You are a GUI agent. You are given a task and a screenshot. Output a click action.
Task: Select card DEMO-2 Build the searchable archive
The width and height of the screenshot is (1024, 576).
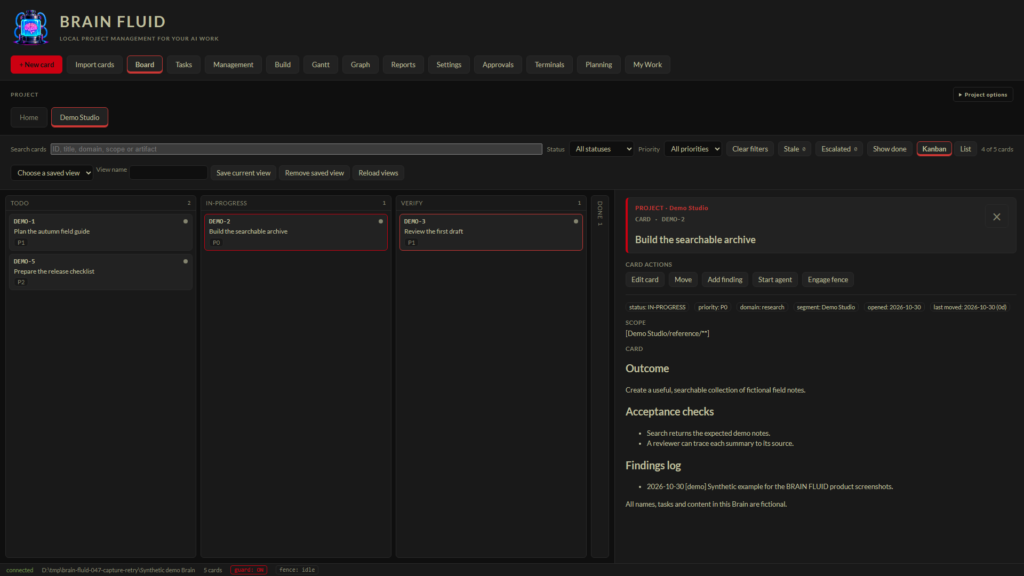click(296, 232)
